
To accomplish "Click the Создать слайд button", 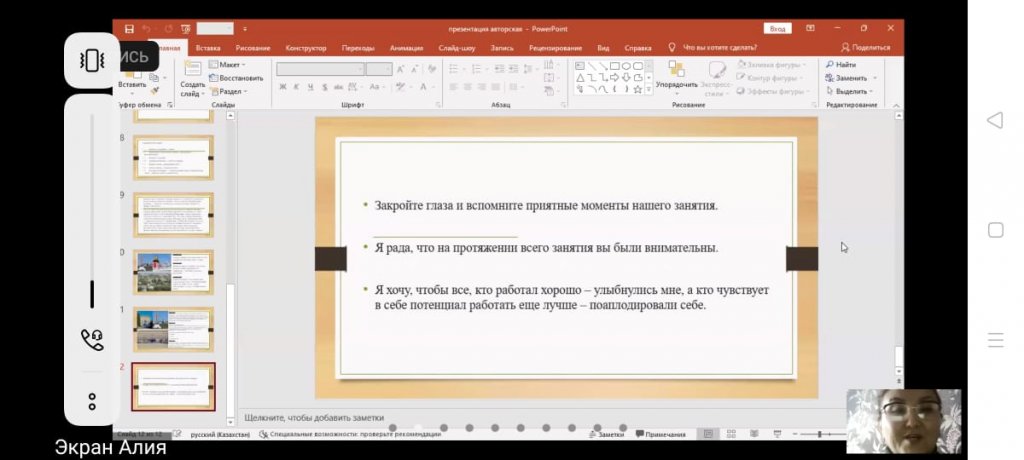I will click(x=193, y=78).
